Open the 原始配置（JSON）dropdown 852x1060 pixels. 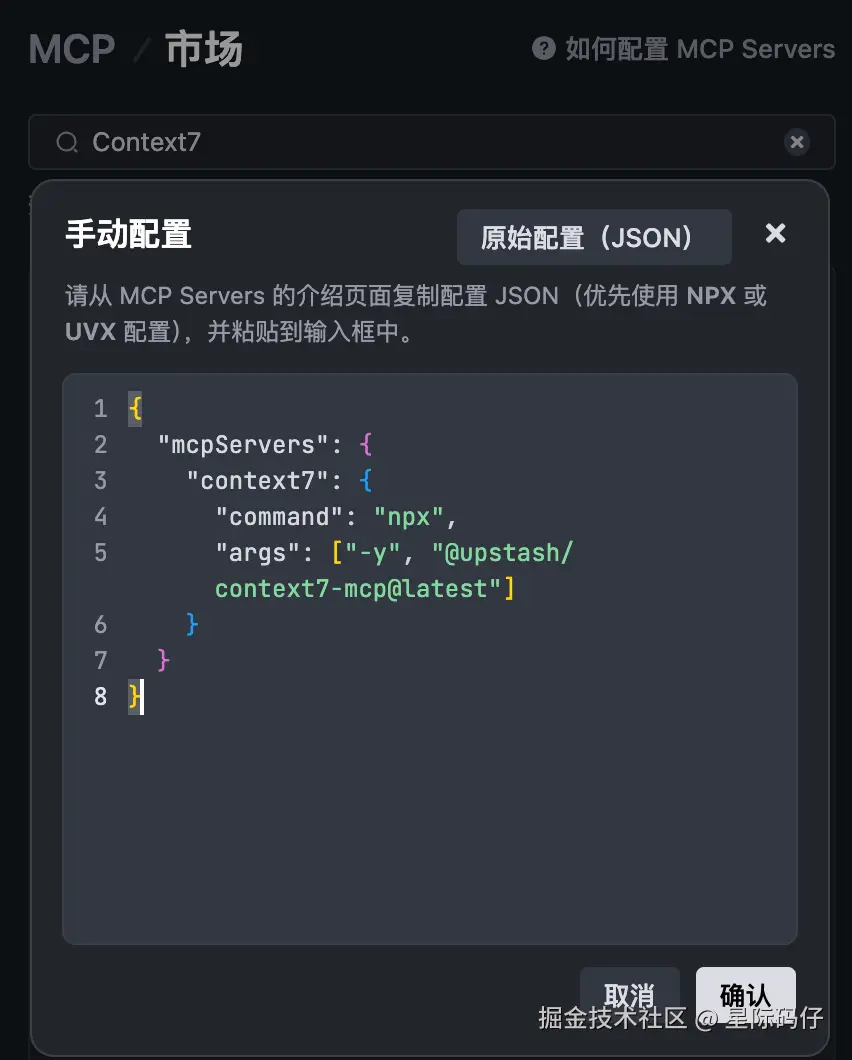click(594, 237)
